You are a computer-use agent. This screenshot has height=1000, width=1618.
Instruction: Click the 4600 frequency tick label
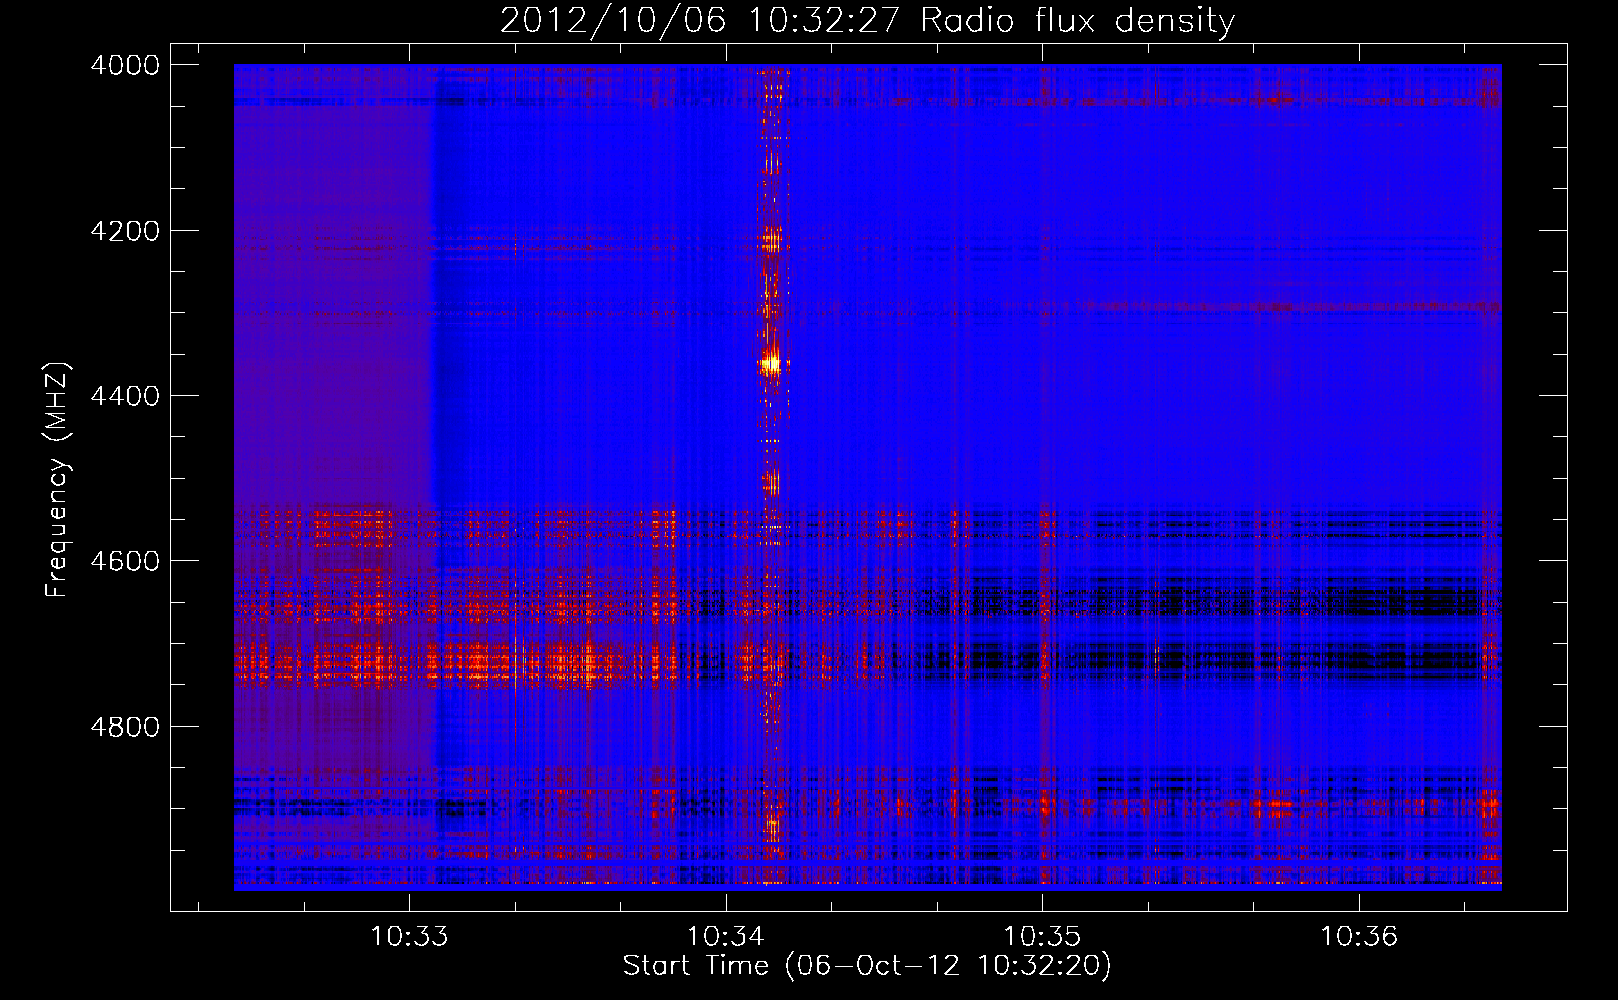click(x=124, y=561)
